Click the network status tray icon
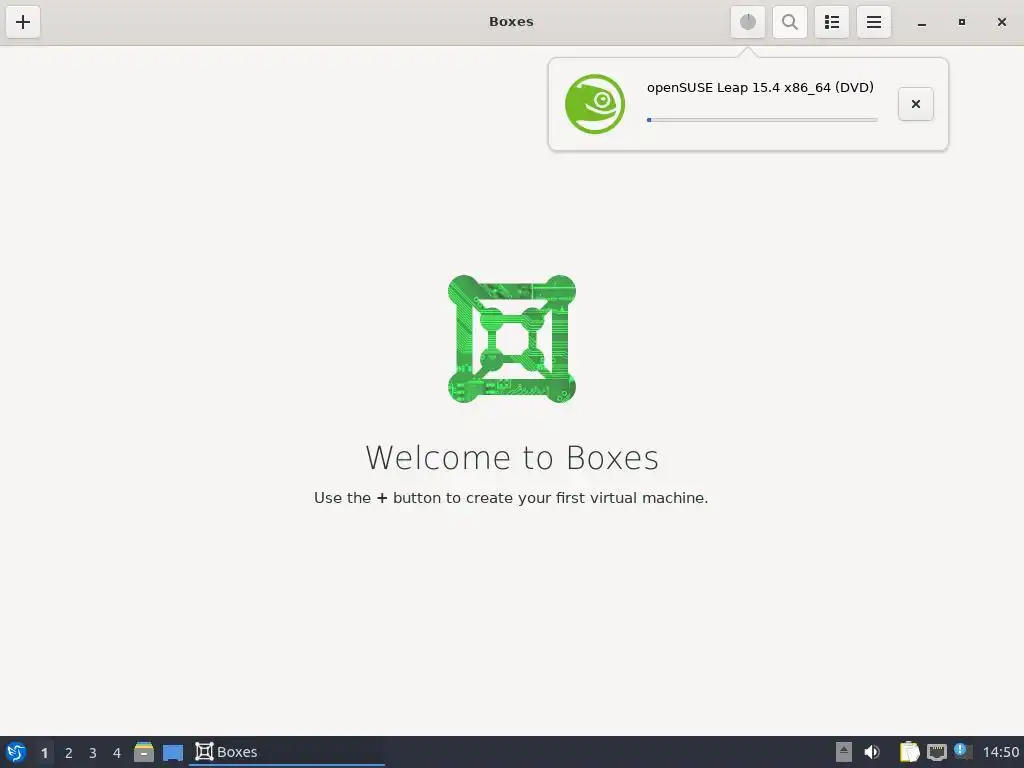Screen dimensions: 1024x768 click(x=936, y=752)
